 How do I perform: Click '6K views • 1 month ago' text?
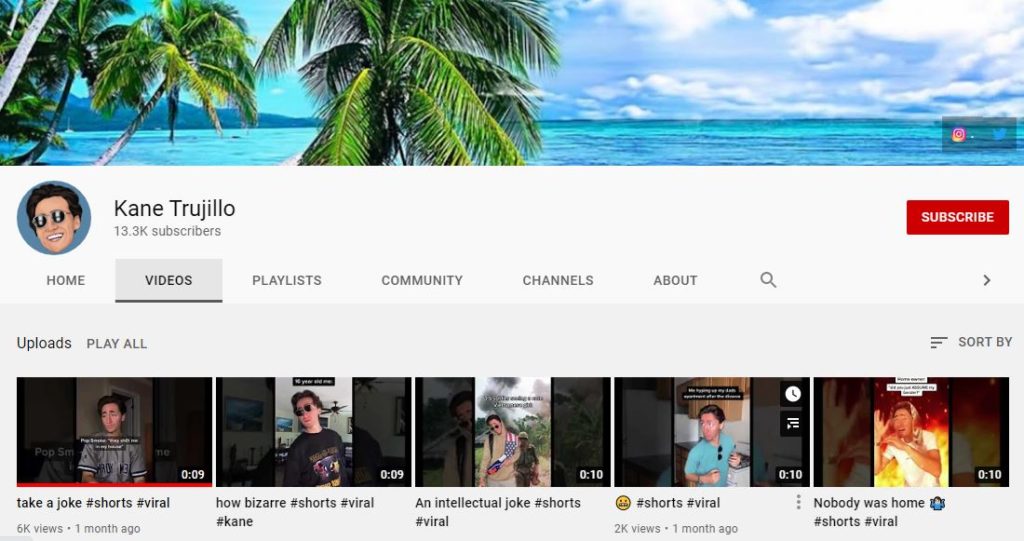(78, 529)
